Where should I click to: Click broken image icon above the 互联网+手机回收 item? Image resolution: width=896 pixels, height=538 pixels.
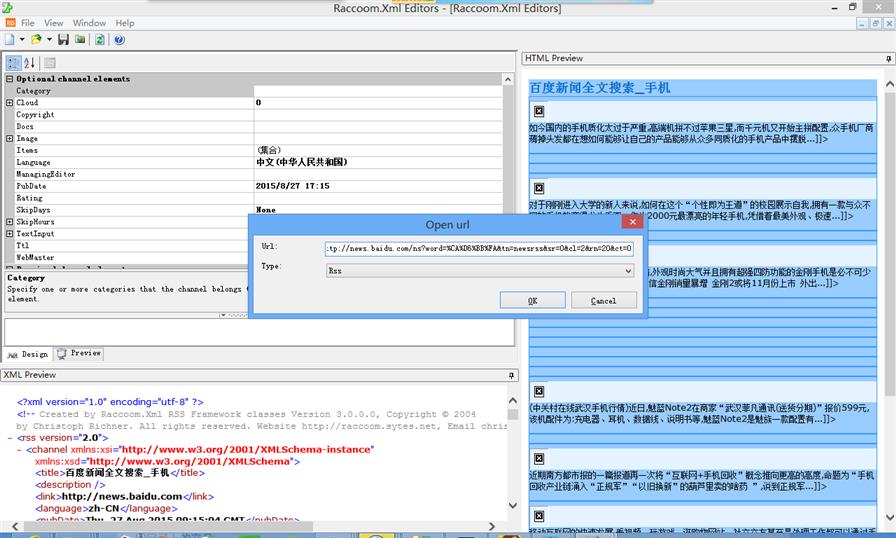539,459
